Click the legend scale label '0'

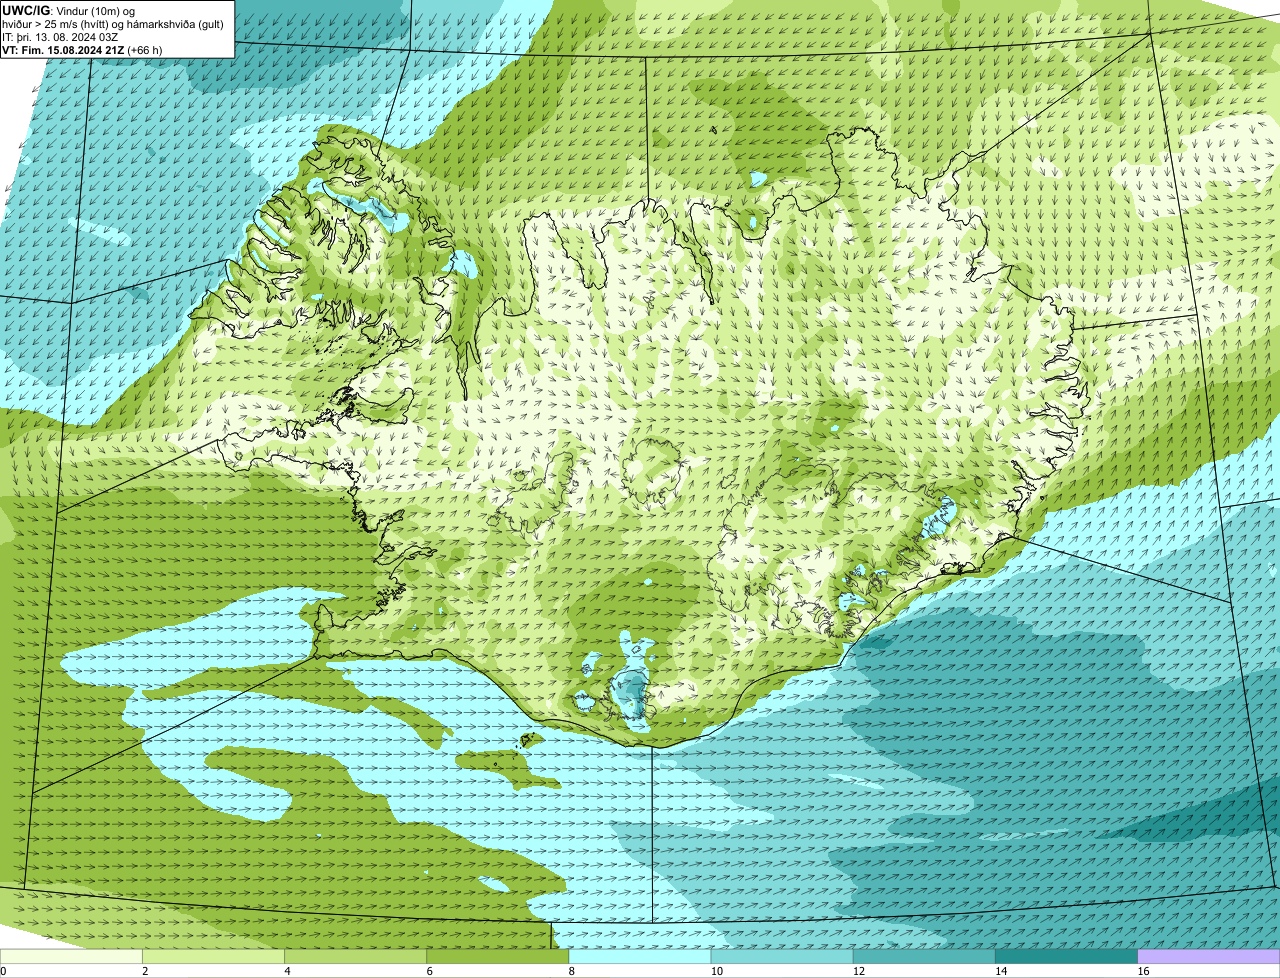tap(3, 971)
